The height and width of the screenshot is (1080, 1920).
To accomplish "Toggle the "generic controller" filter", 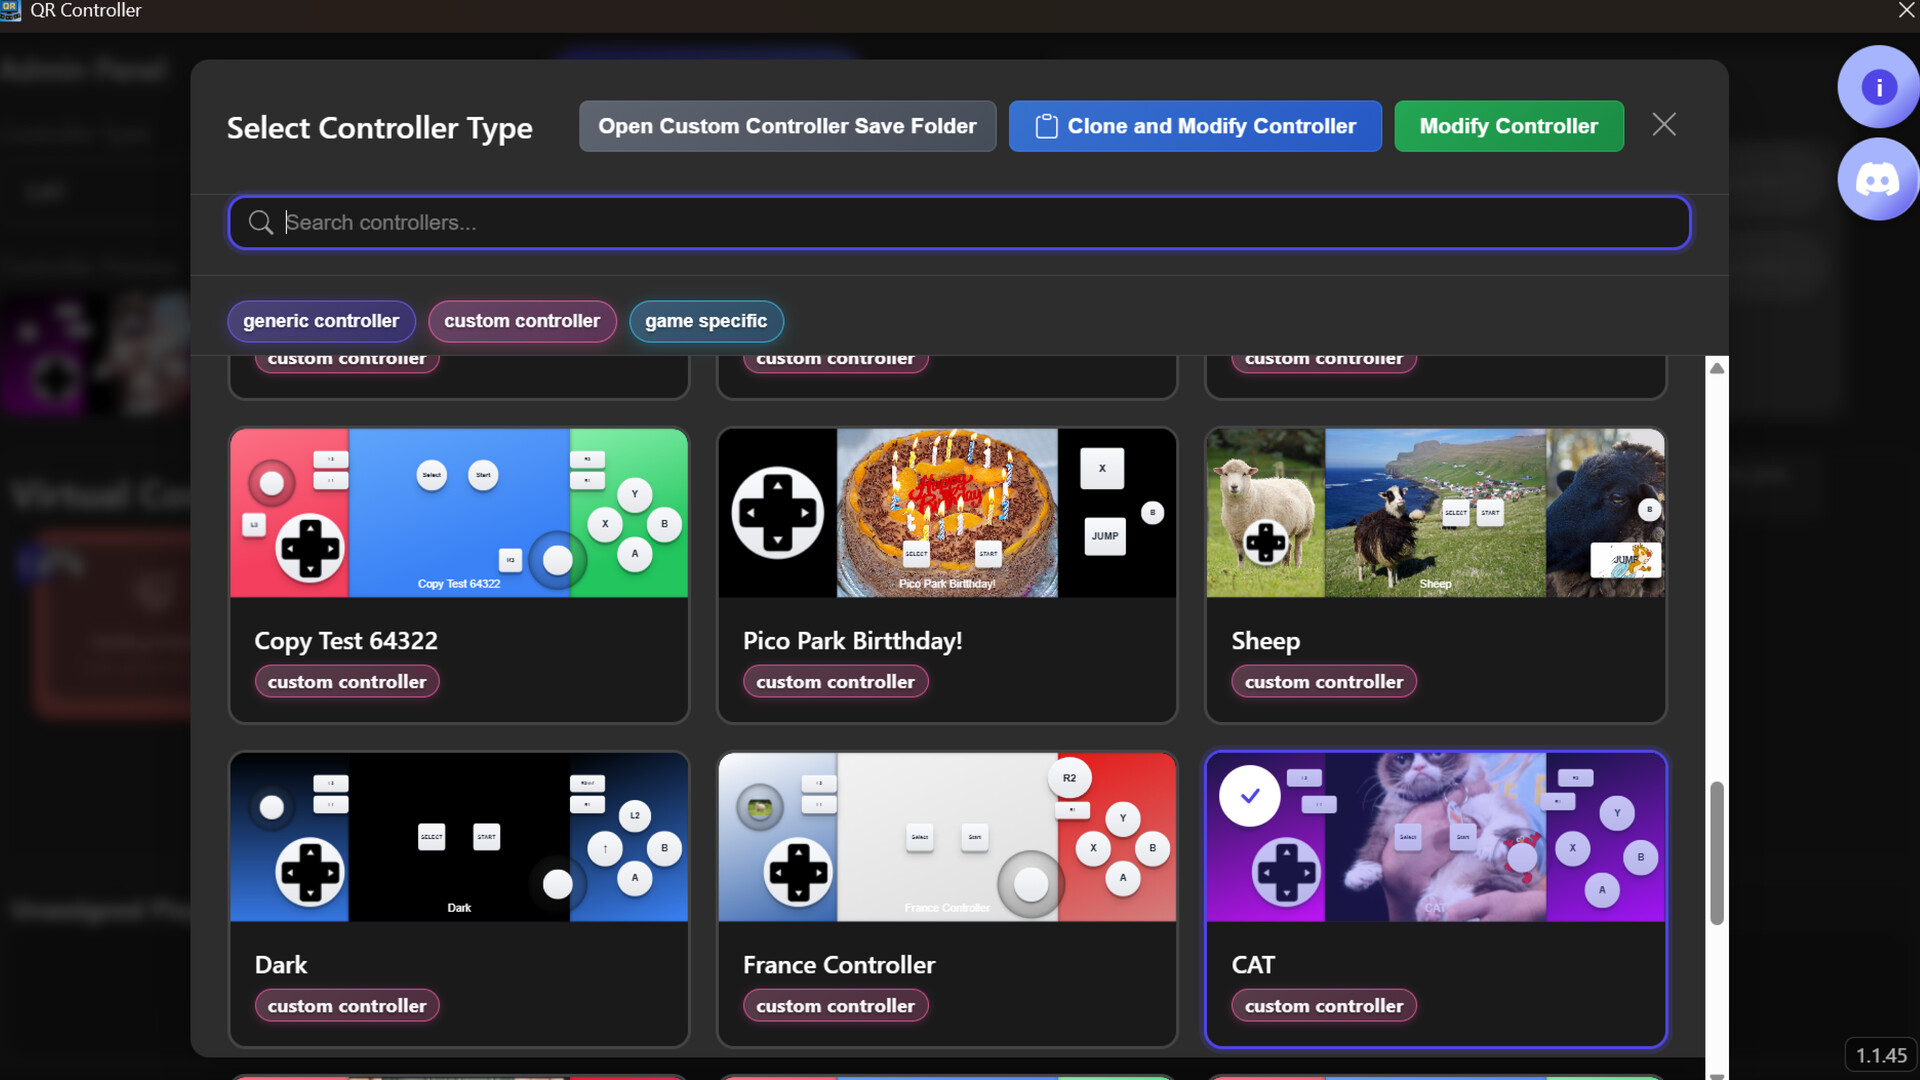I will (x=321, y=321).
